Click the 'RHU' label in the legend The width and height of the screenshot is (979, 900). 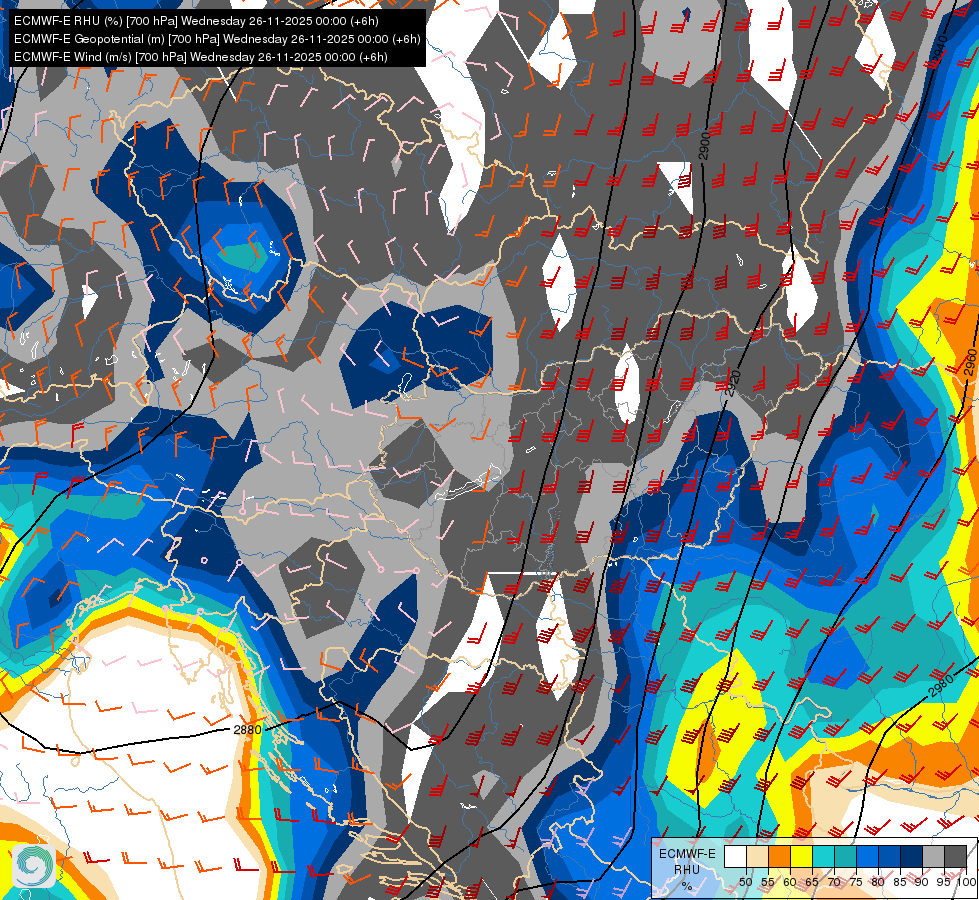687,869
